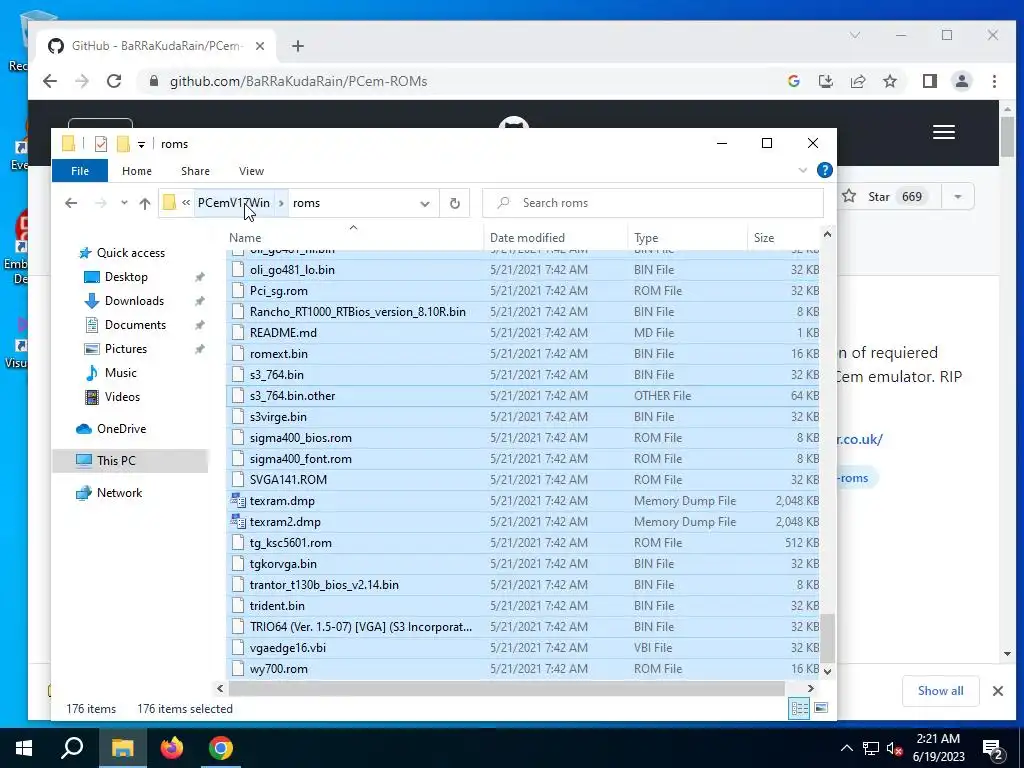Open Documents in navigation pane
Screen dimensions: 1024x768
[x=135, y=325]
